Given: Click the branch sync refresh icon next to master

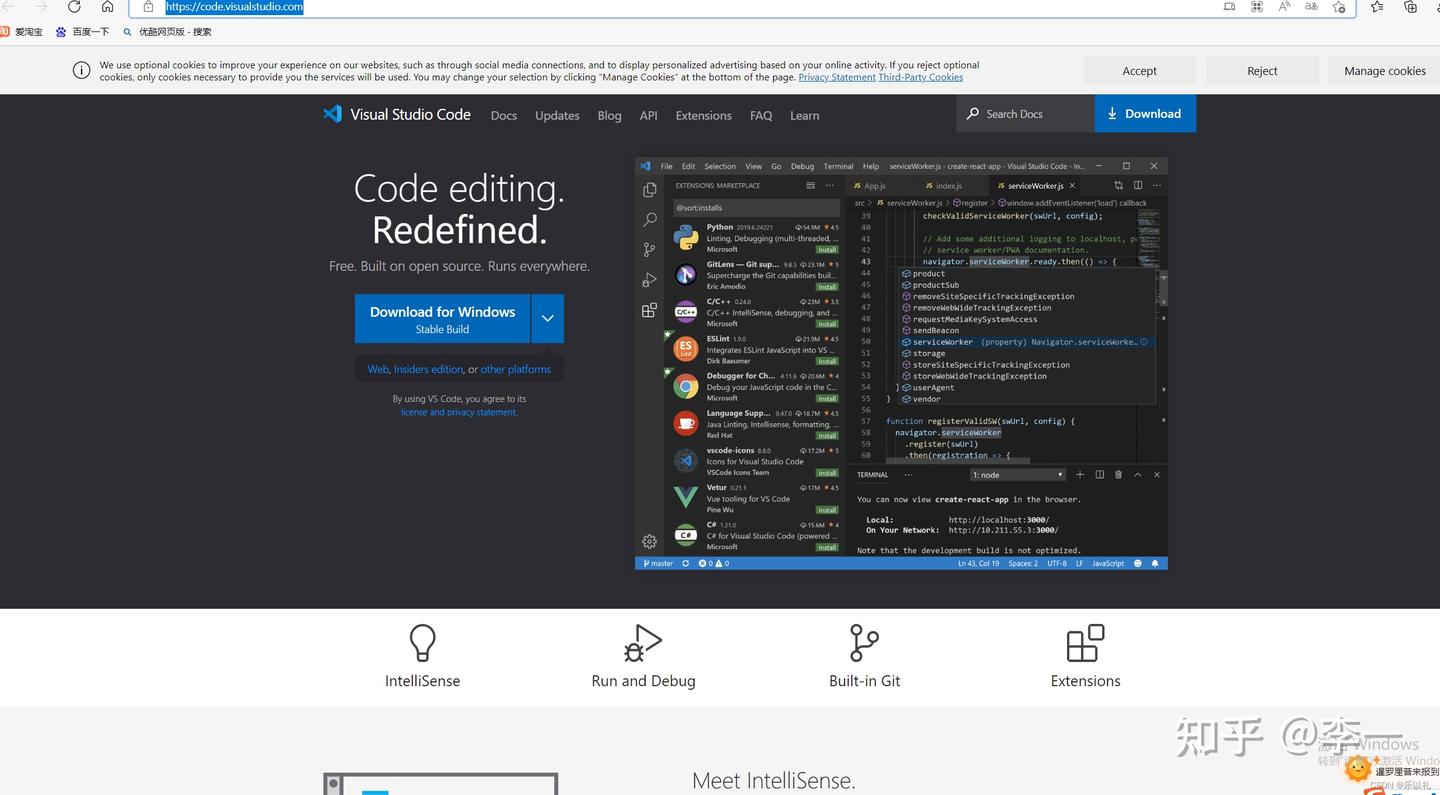Looking at the screenshot, I should 684,563.
